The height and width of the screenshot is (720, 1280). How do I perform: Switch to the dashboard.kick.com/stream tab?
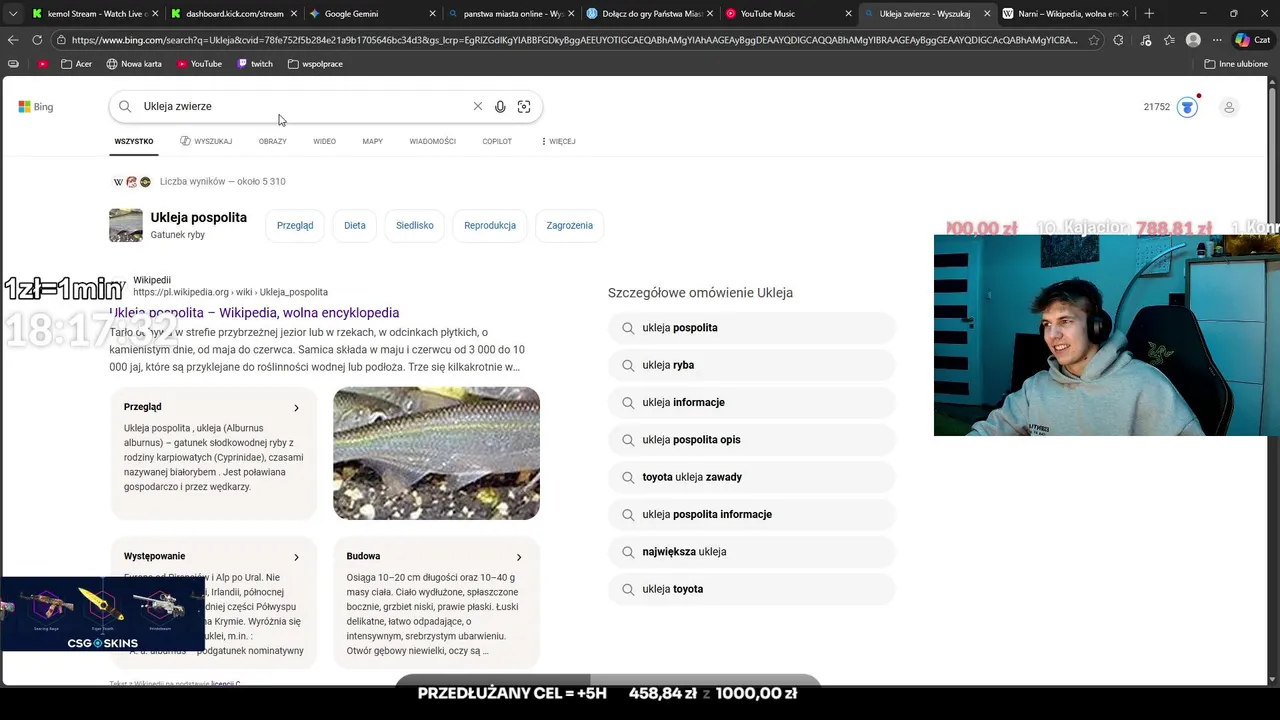pos(234,14)
